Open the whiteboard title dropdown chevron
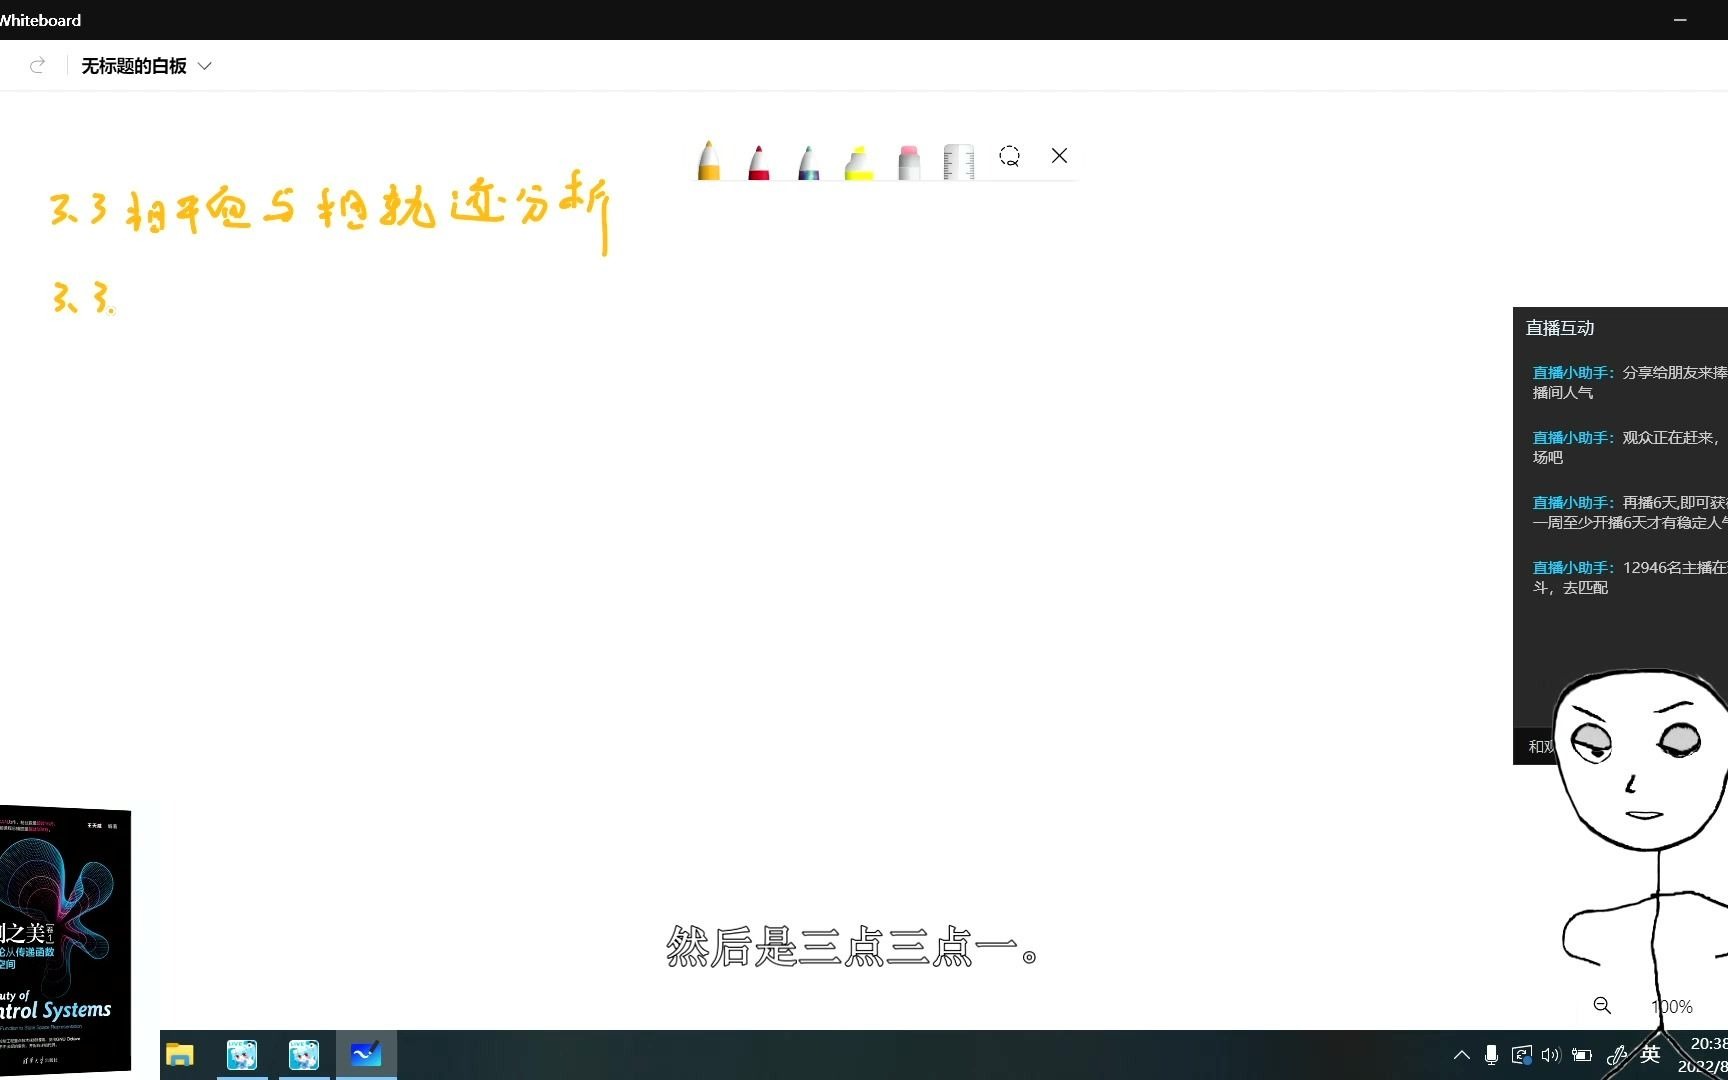The width and height of the screenshot is (1728, 1080). [205, 66]
